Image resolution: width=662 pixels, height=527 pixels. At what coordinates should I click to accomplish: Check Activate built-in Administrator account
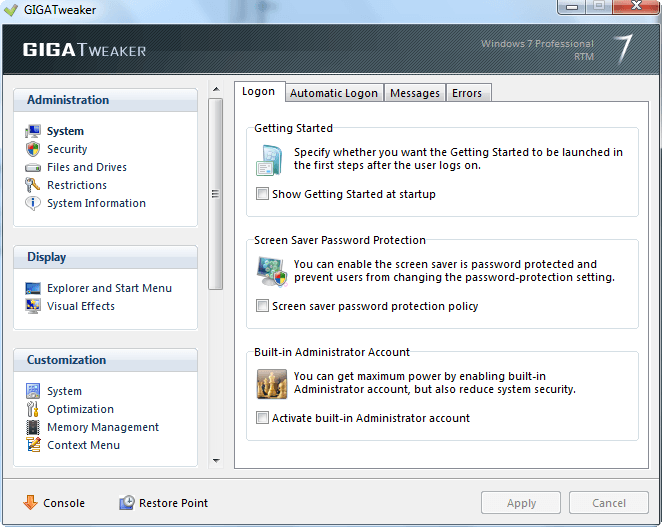[262, 418]
